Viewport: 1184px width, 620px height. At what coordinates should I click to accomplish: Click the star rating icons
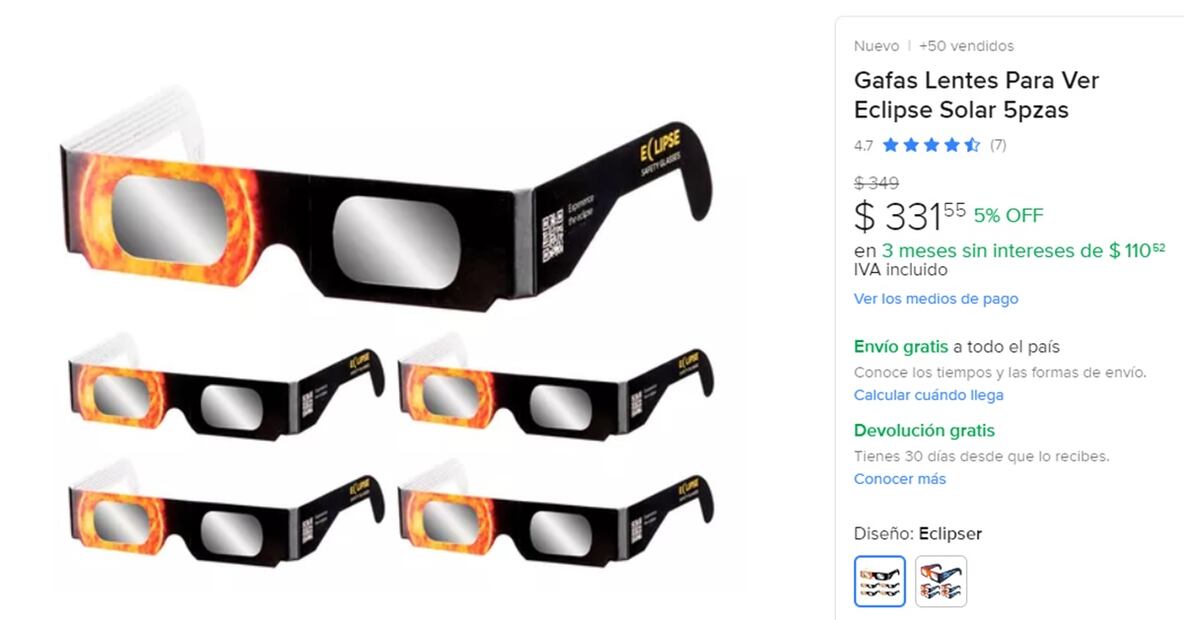click(x=931, y=145)
